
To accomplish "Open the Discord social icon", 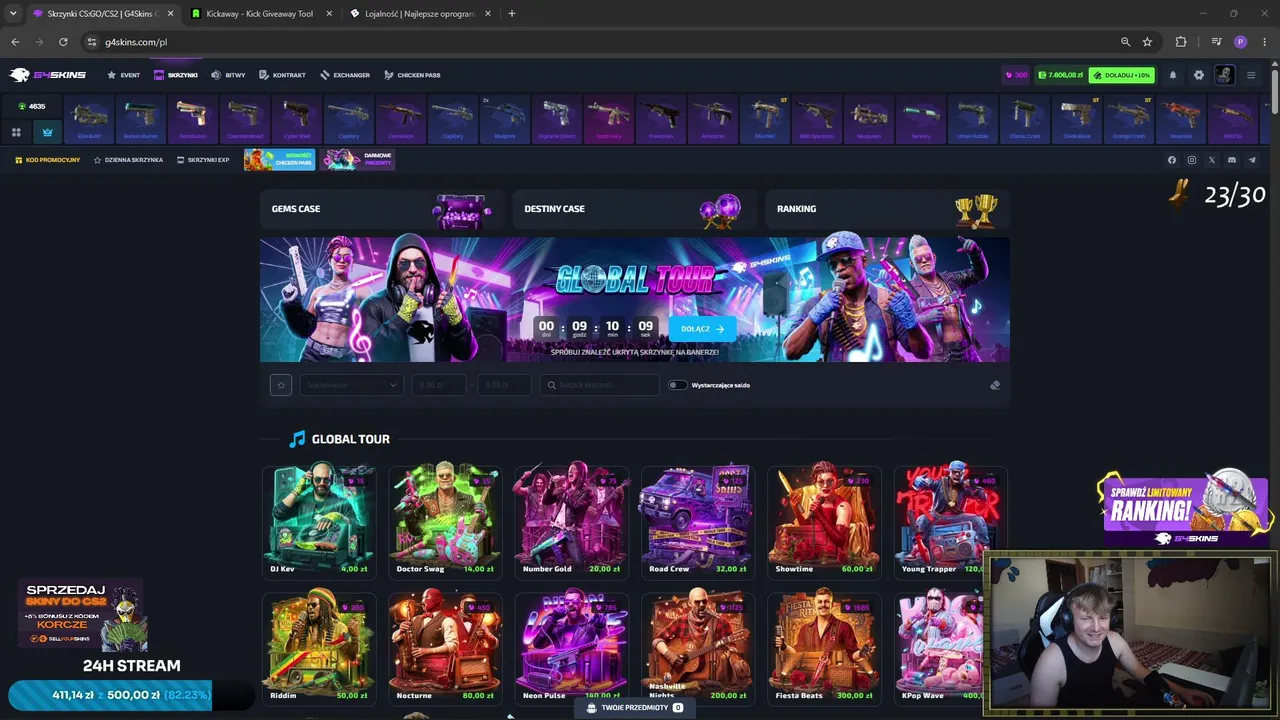I will click(1232, 160).
